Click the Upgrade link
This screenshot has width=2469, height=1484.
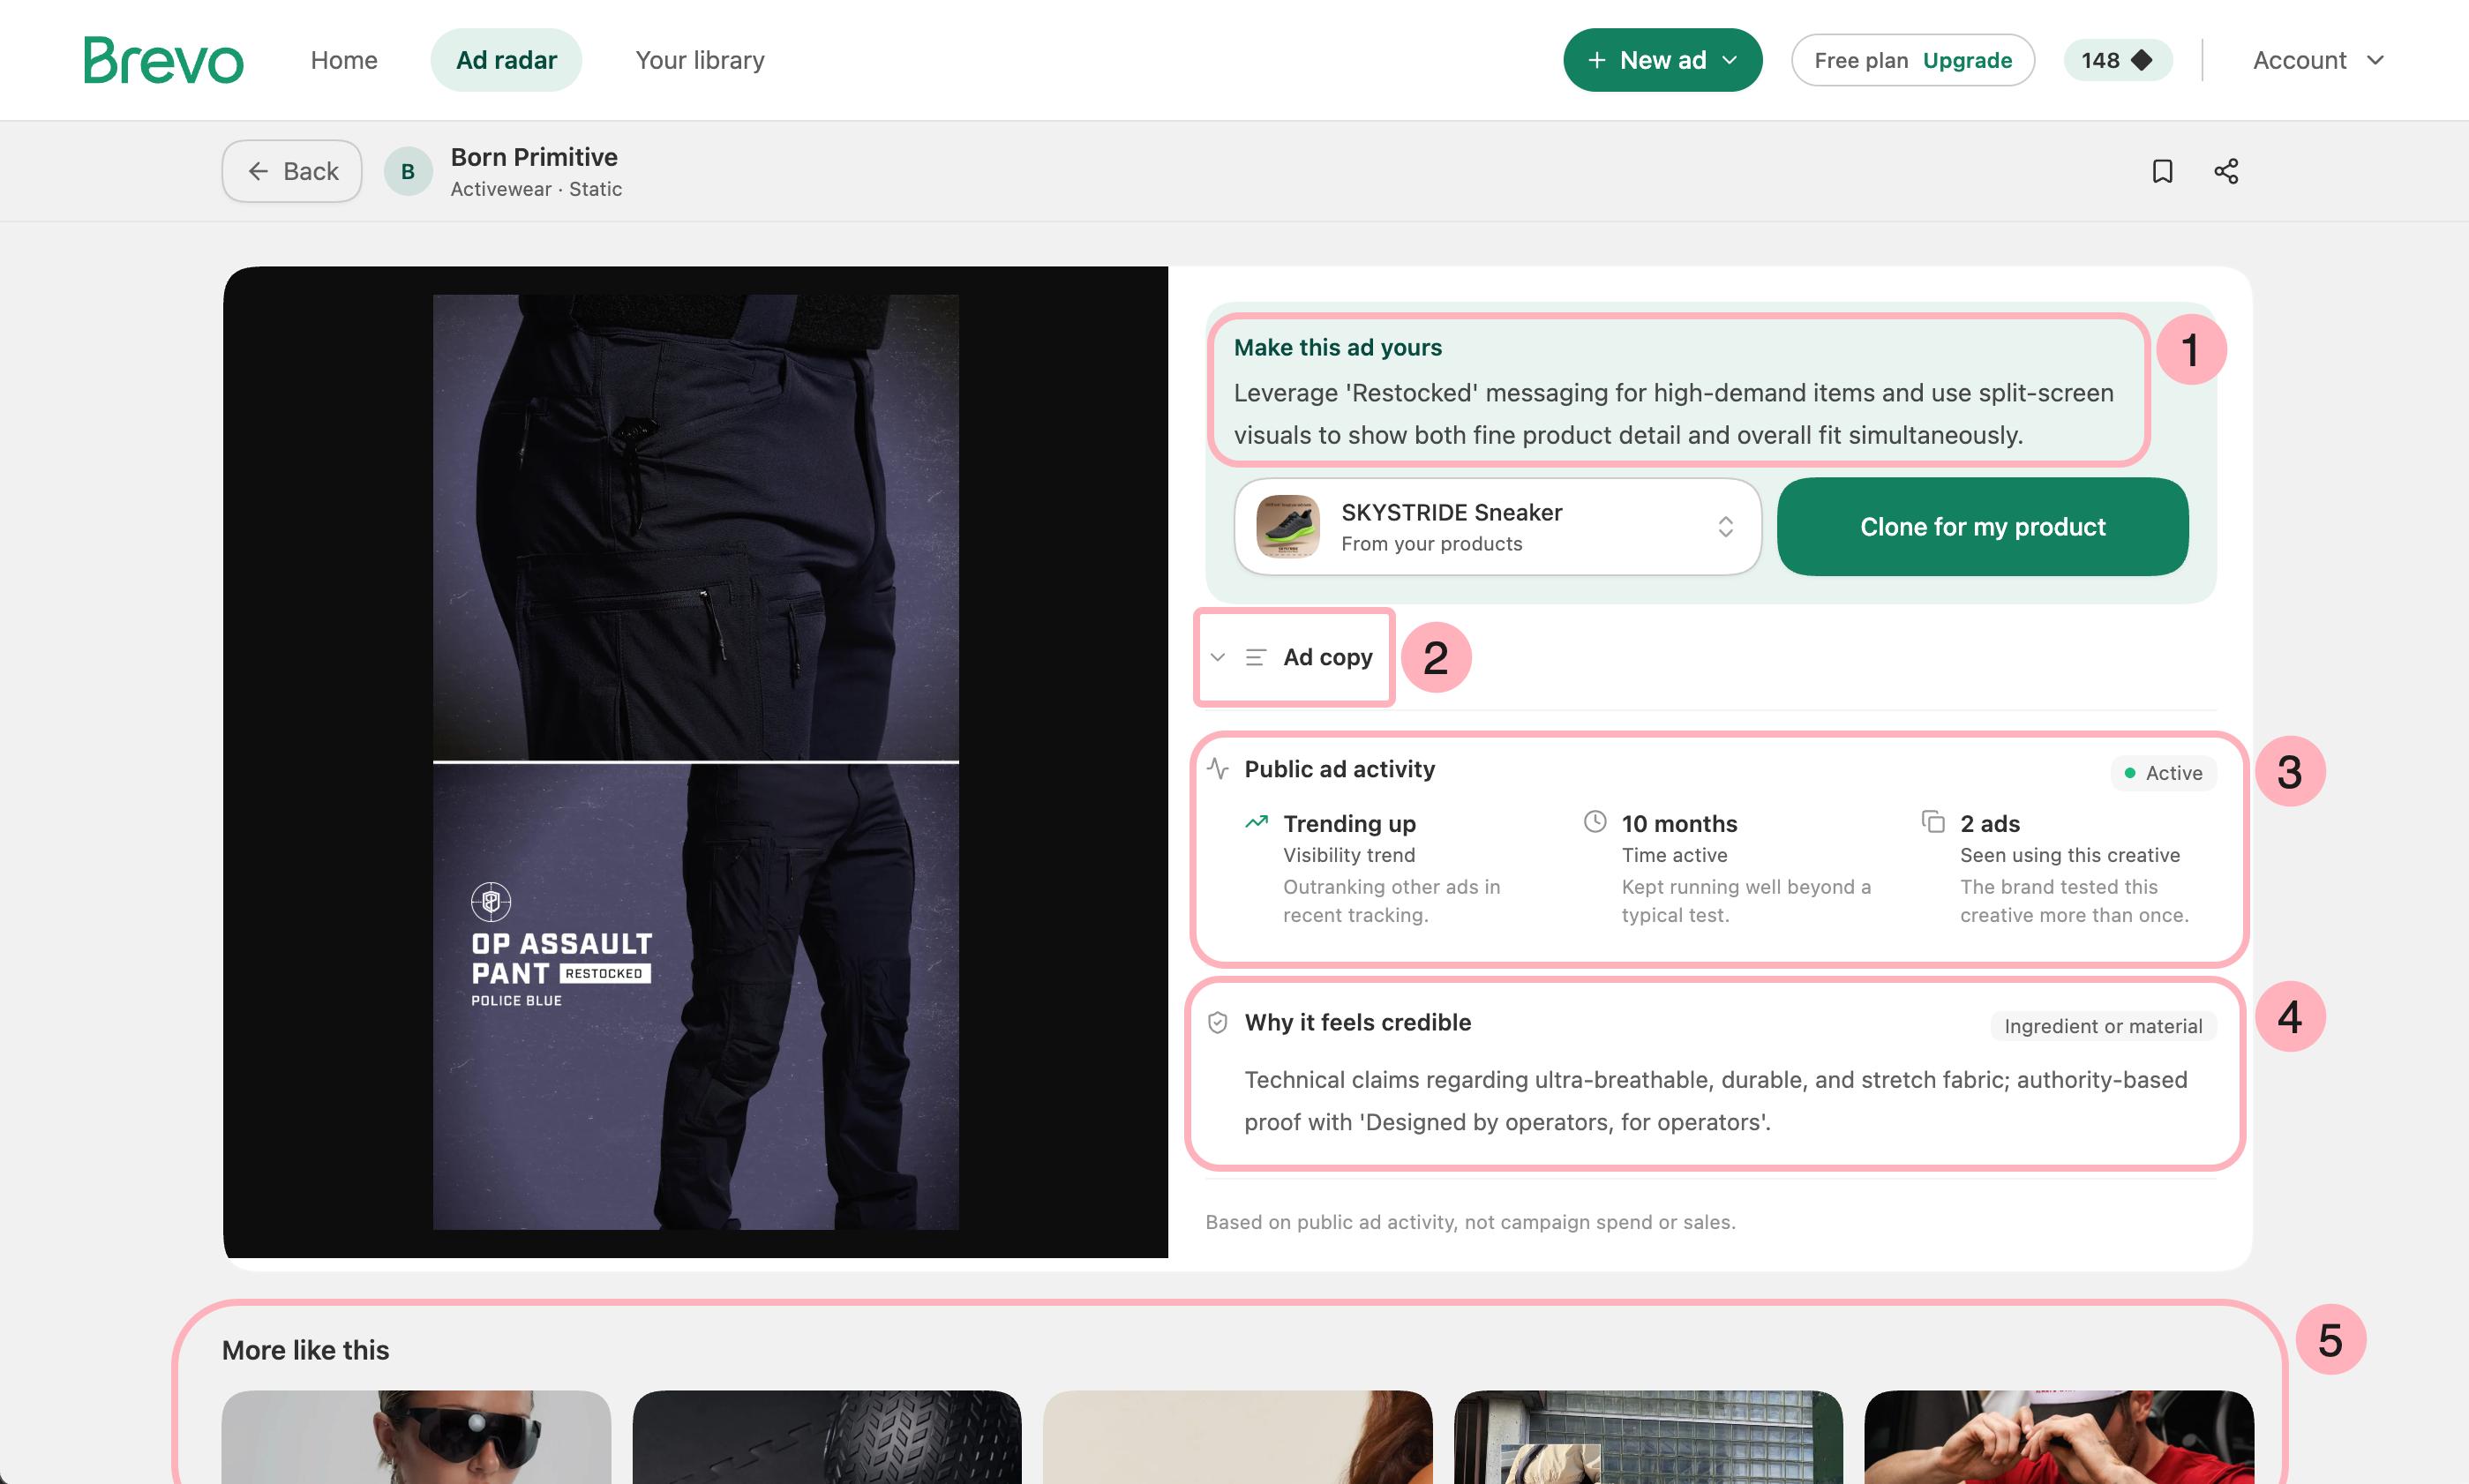pos(1967,60)
